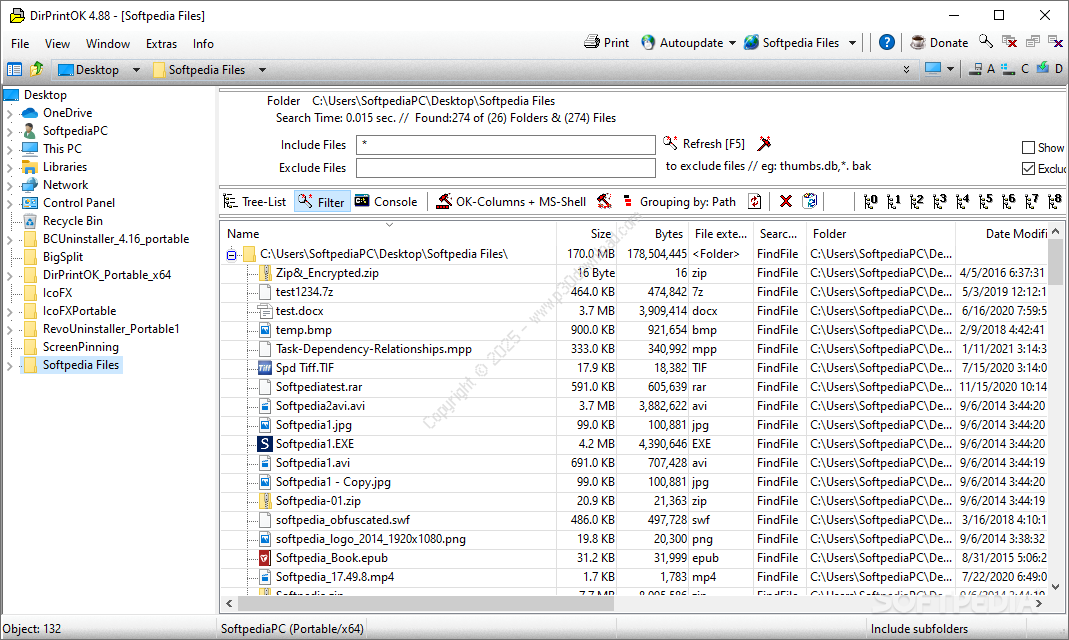Click the Donate coffee cup icon
1069x640 pixels.
917,43
